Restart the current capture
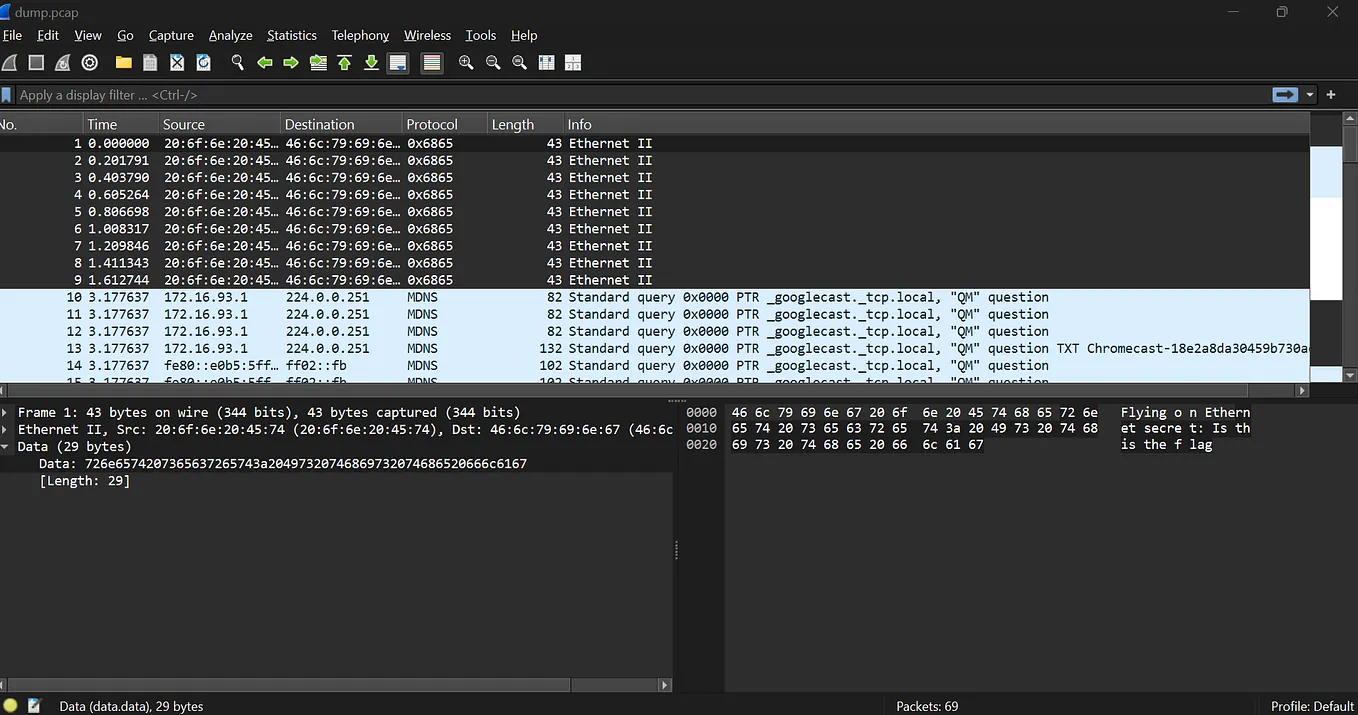 coord(62,62)
